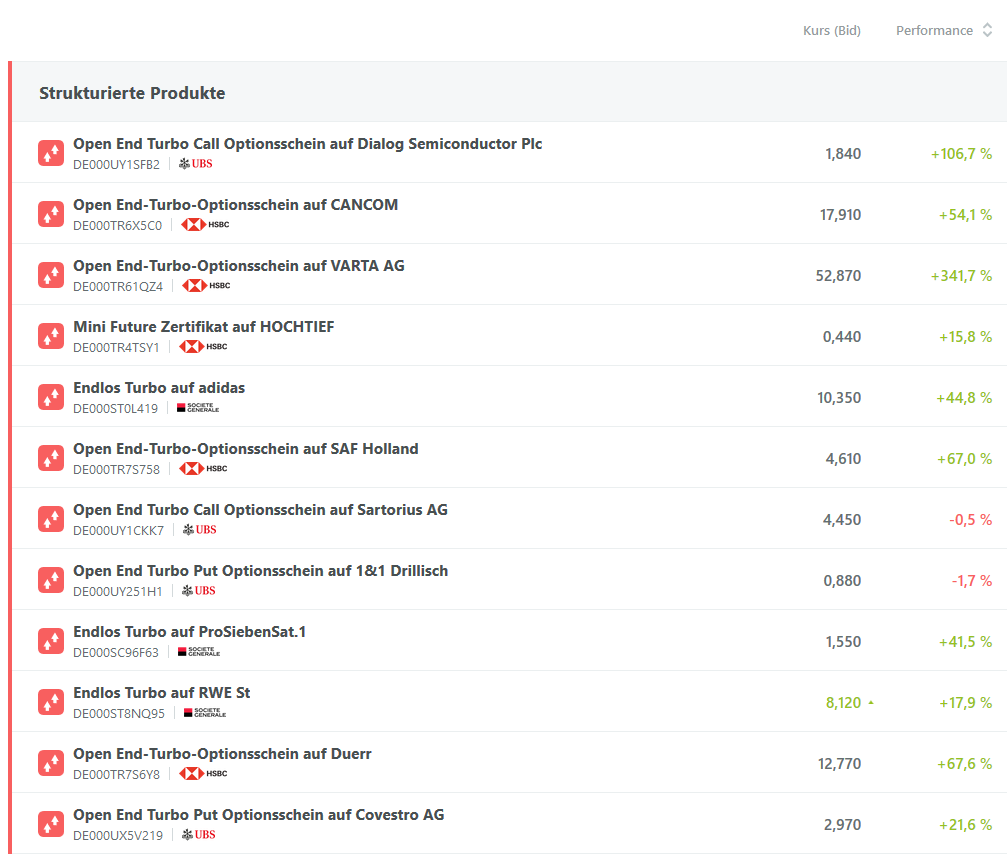Click the Performance column header
Viewport: 1007px width, 854px height.
pyautogui.click(x=934, y=31)
